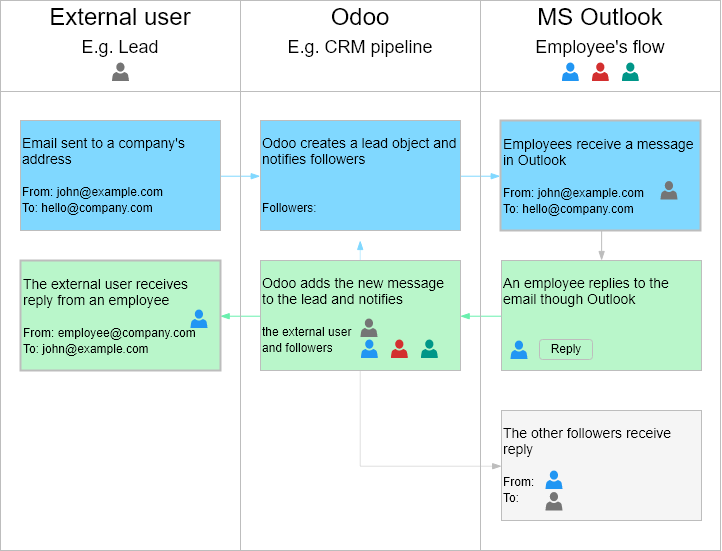722x551 pixels.
Task: Click the Reply button
Action: [x=565, y=349]
